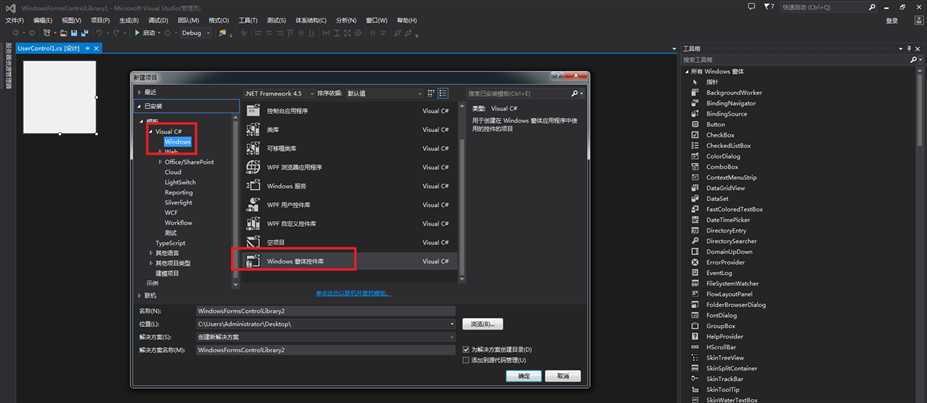Image resolution: width=927 pixels, height=403 pixels.
Task: Select the DateTimePicker toolbox icon
Action: pyautogui.click(x=695, y=220)
